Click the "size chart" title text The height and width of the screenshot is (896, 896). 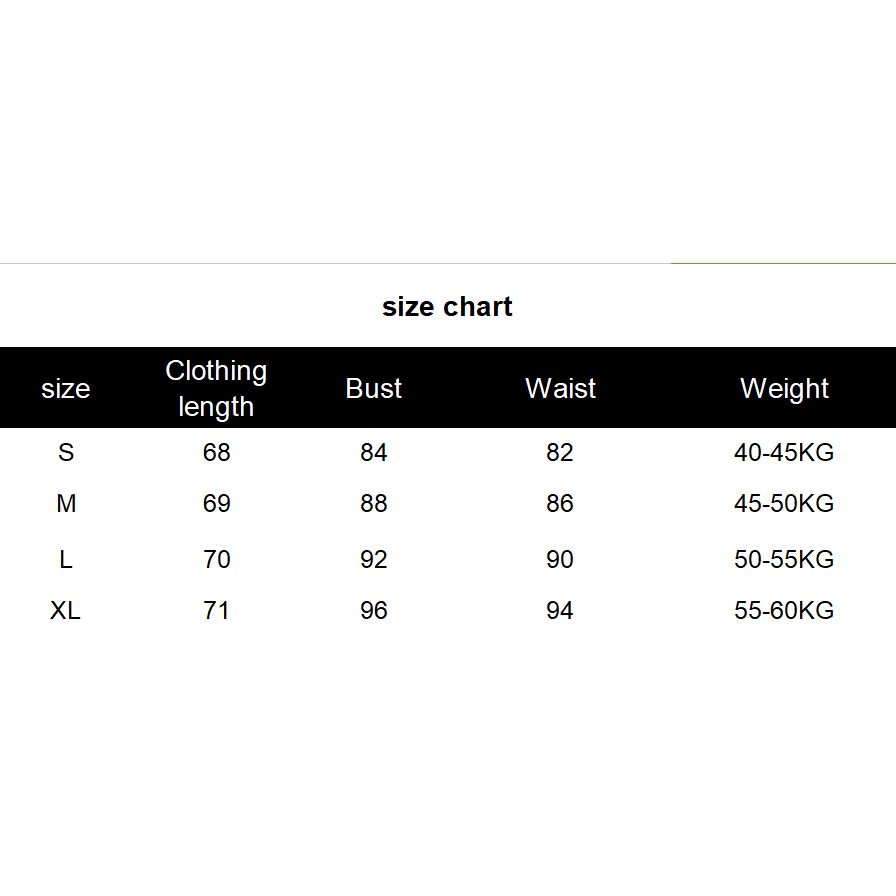pyautogui.click(x=447, y=307)
